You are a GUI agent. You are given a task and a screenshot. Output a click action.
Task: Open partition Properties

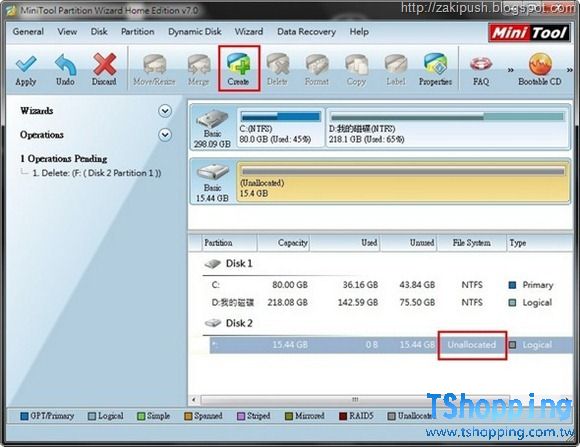[x=435, y=70]
